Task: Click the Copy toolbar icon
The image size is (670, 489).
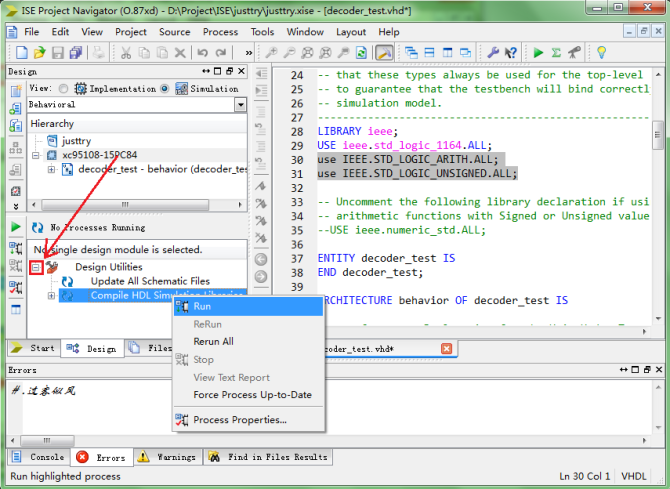Action: click(144, 53)
